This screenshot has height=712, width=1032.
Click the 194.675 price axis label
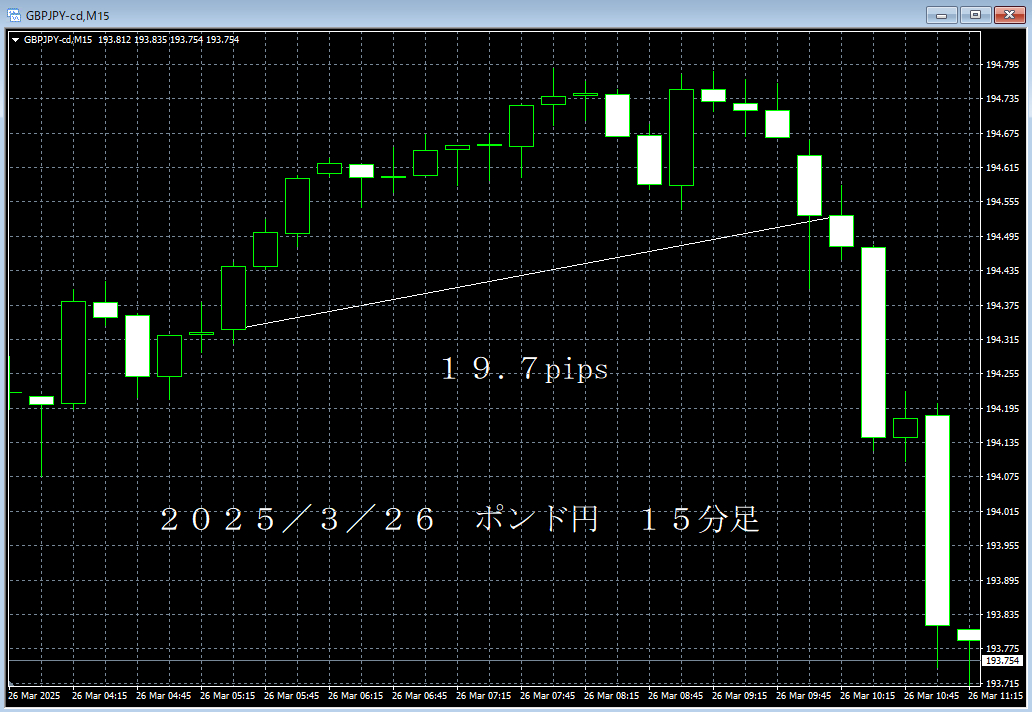(1002, 134)
